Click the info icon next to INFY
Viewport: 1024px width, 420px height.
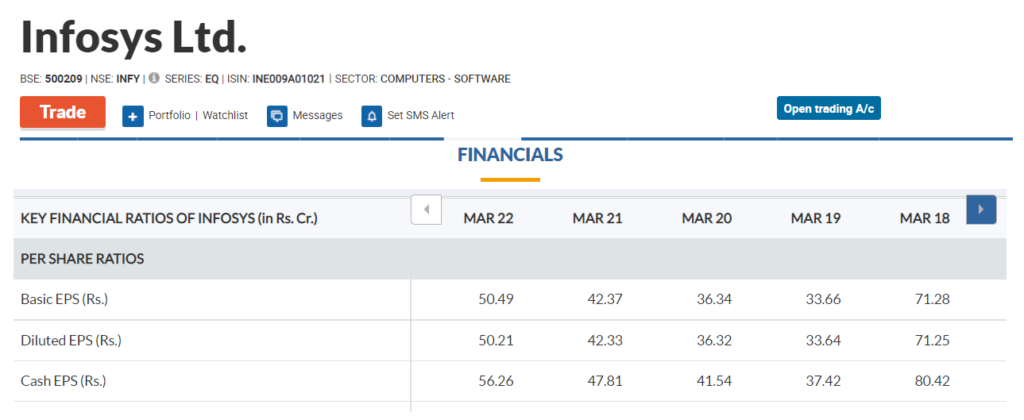pos(153,78)
